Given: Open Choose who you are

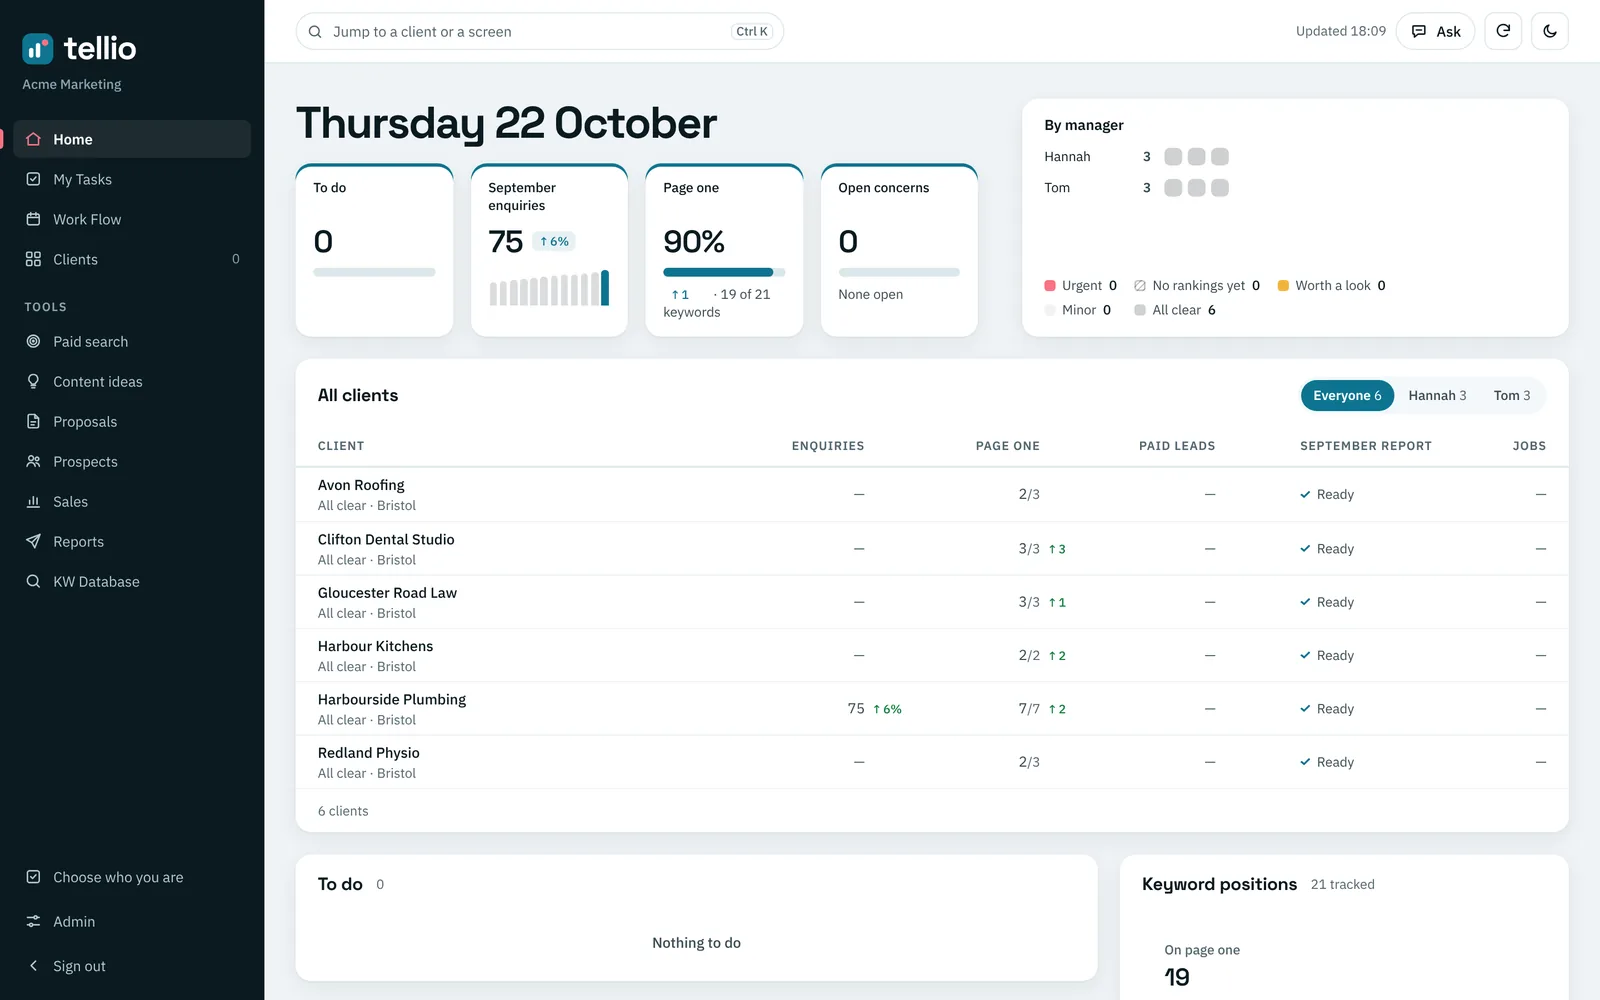Looking at the screenshot, I should [132, 877].
